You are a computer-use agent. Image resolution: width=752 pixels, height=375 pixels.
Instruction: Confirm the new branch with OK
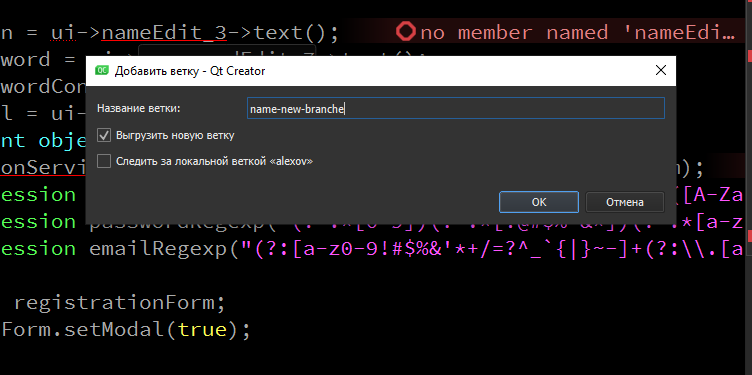tap(539, 202)
